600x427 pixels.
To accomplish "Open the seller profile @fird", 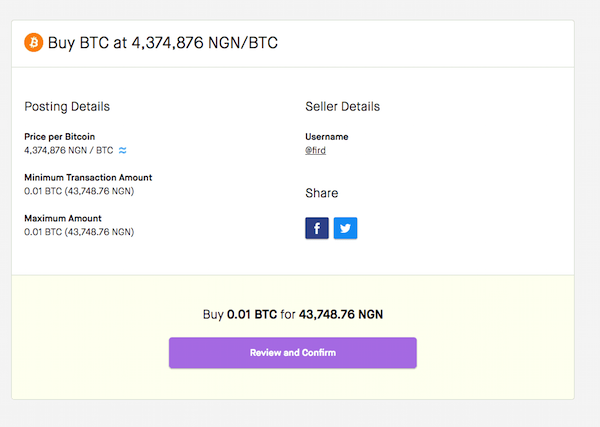I will 315,150.
